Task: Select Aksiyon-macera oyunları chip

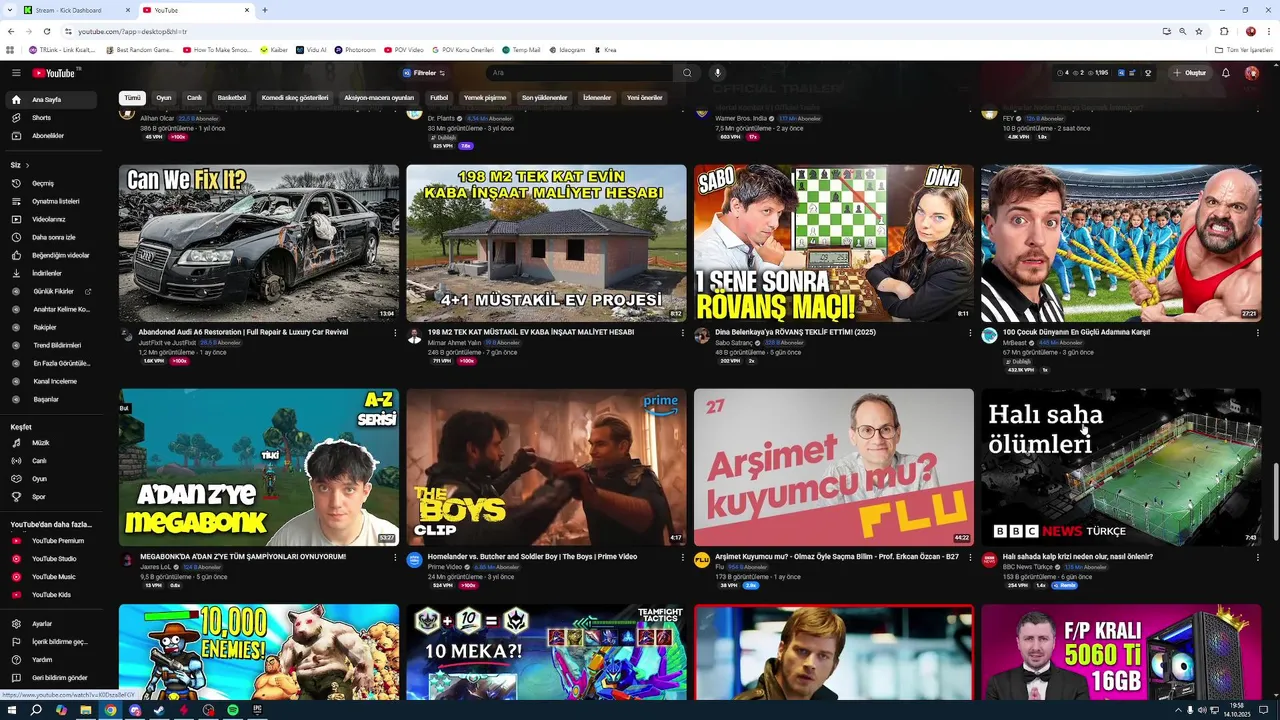Action: (379, 98)
